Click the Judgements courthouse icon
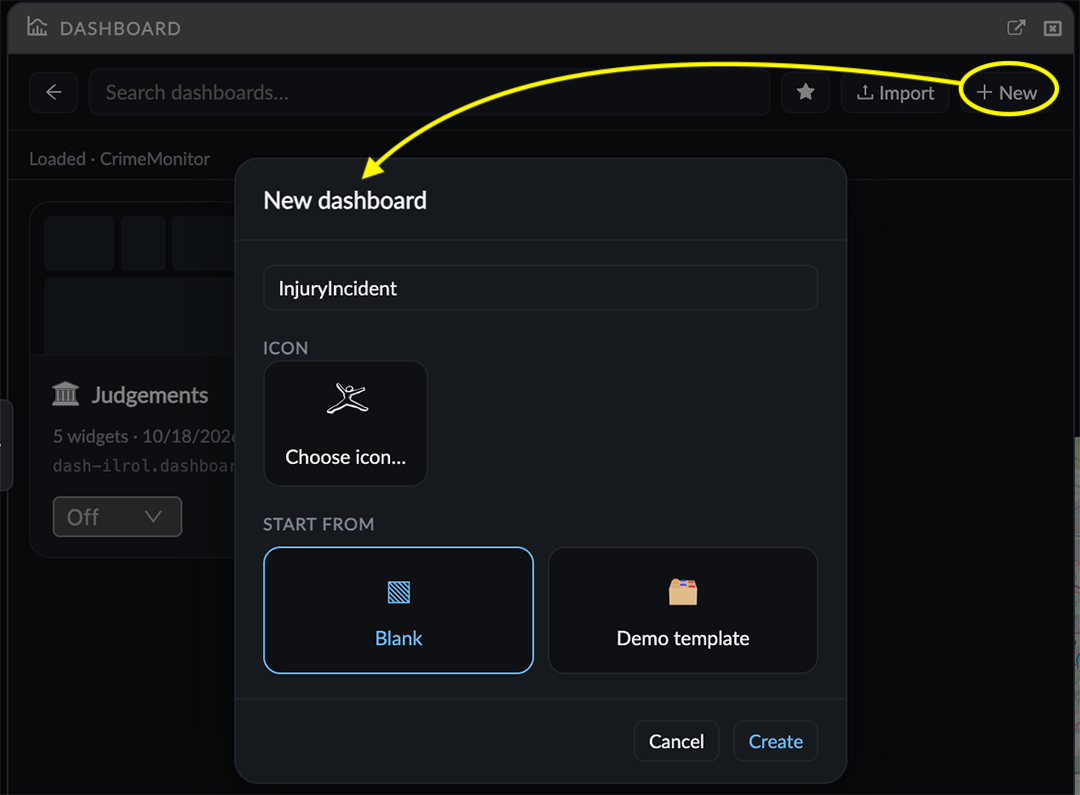Viewport: 1080px width, 795px height. (65, 394)
